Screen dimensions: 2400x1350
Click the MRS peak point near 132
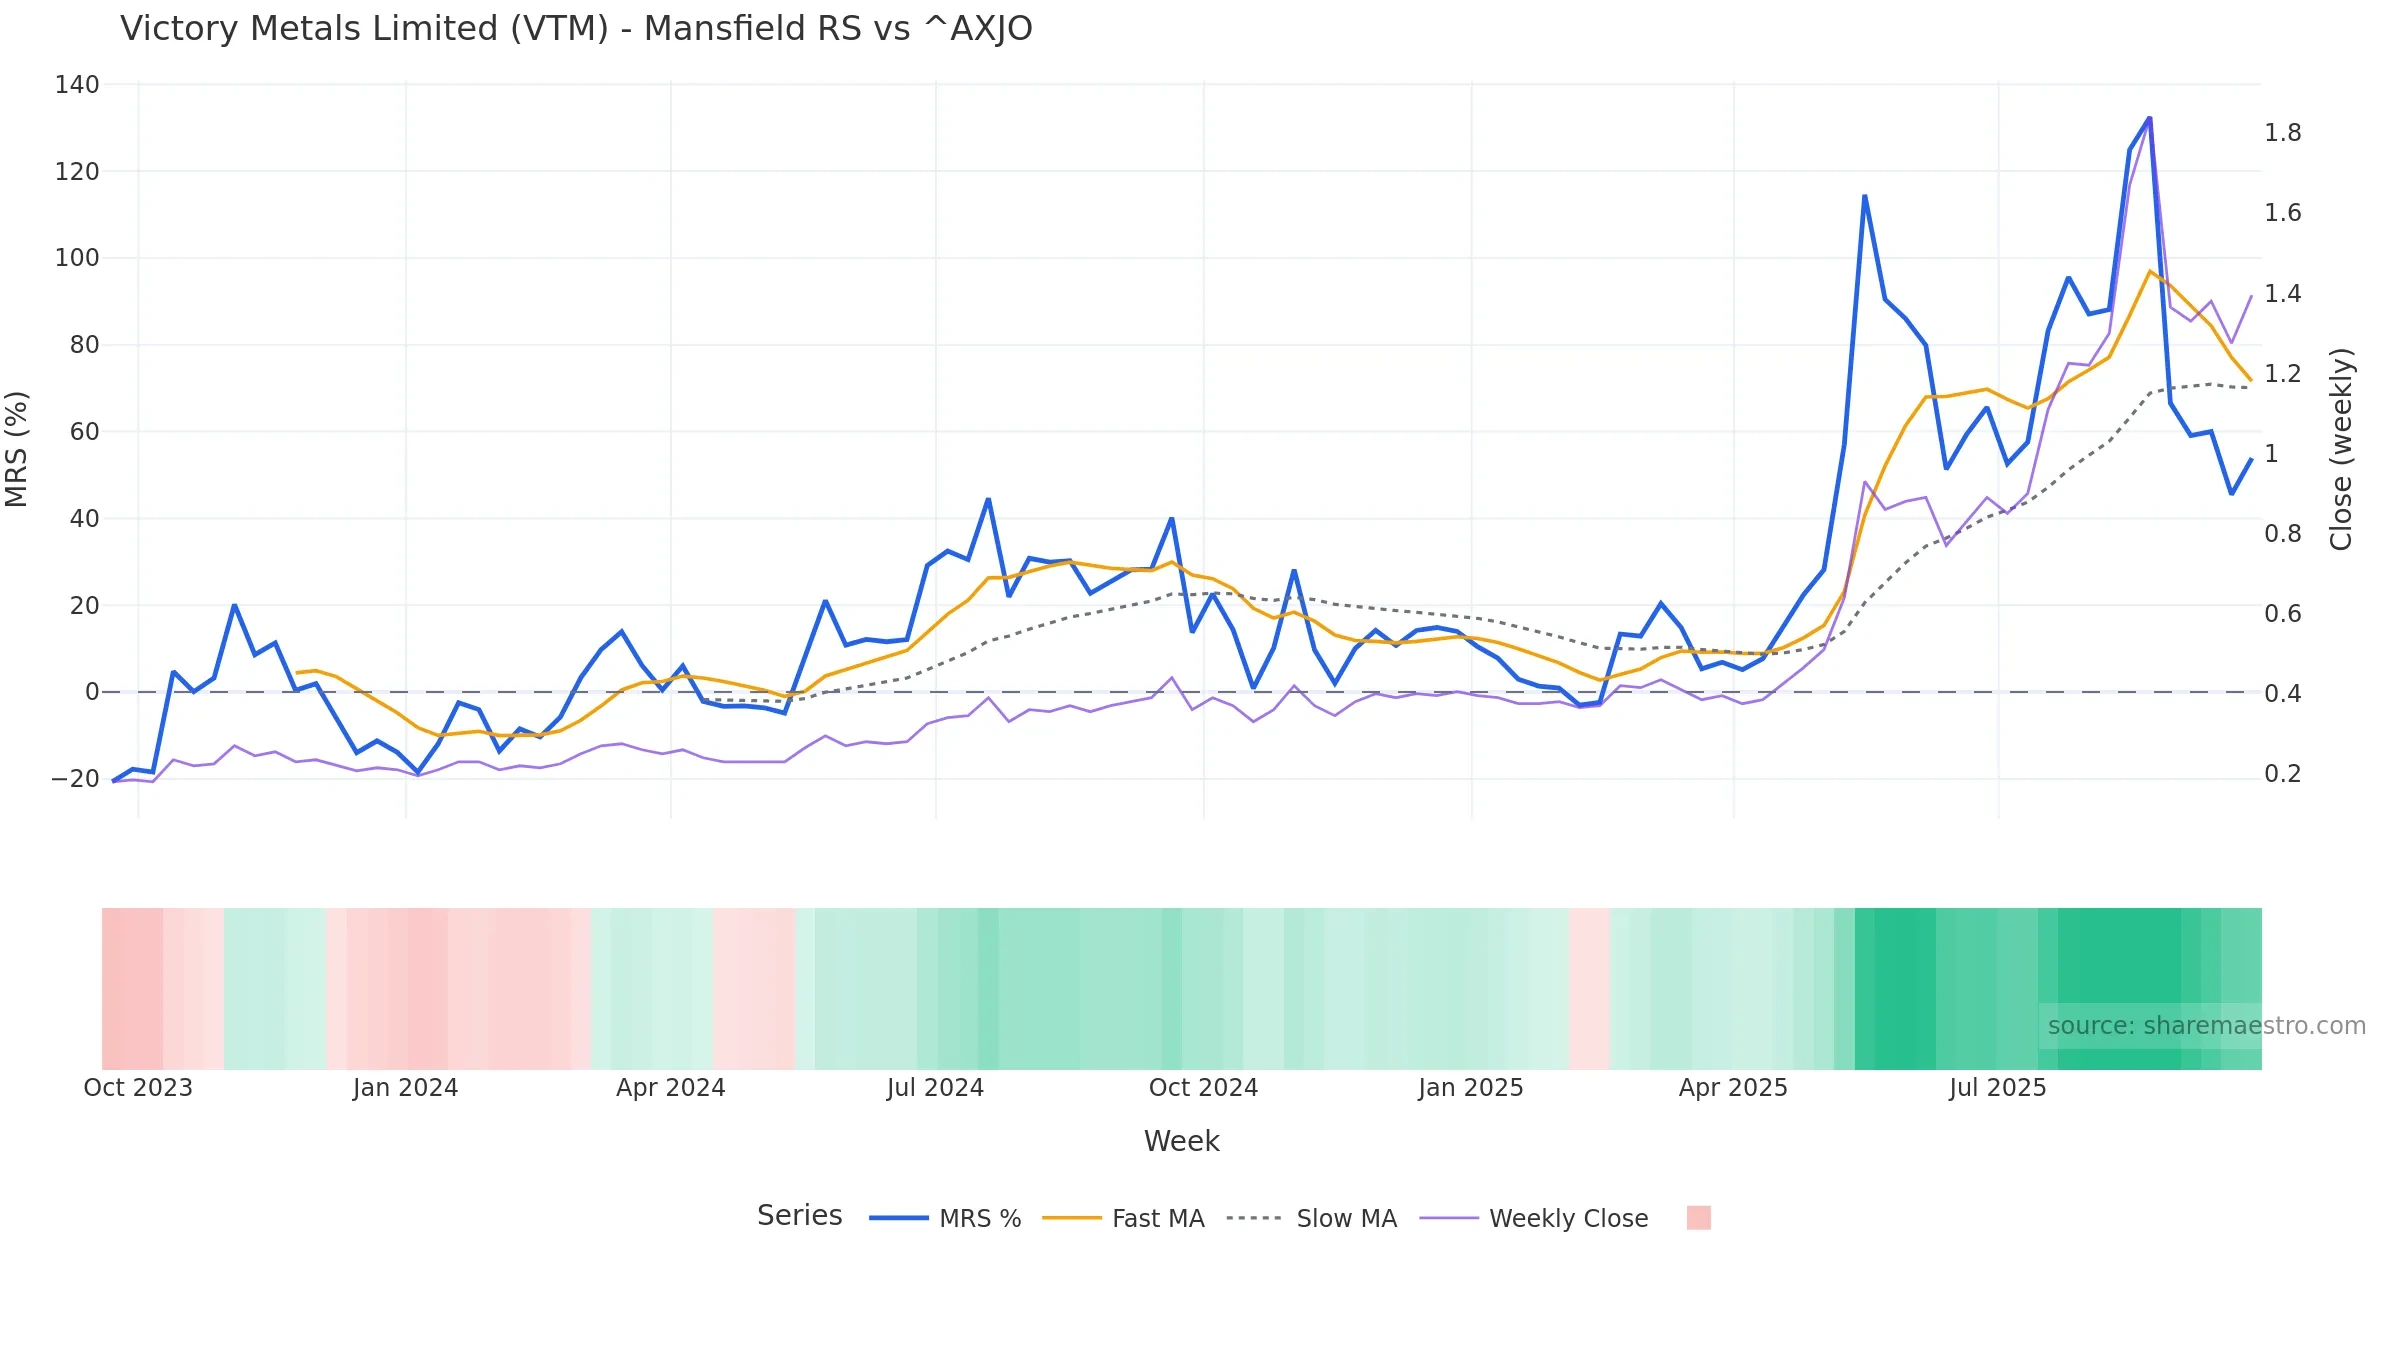click(x=2149, y=118)
